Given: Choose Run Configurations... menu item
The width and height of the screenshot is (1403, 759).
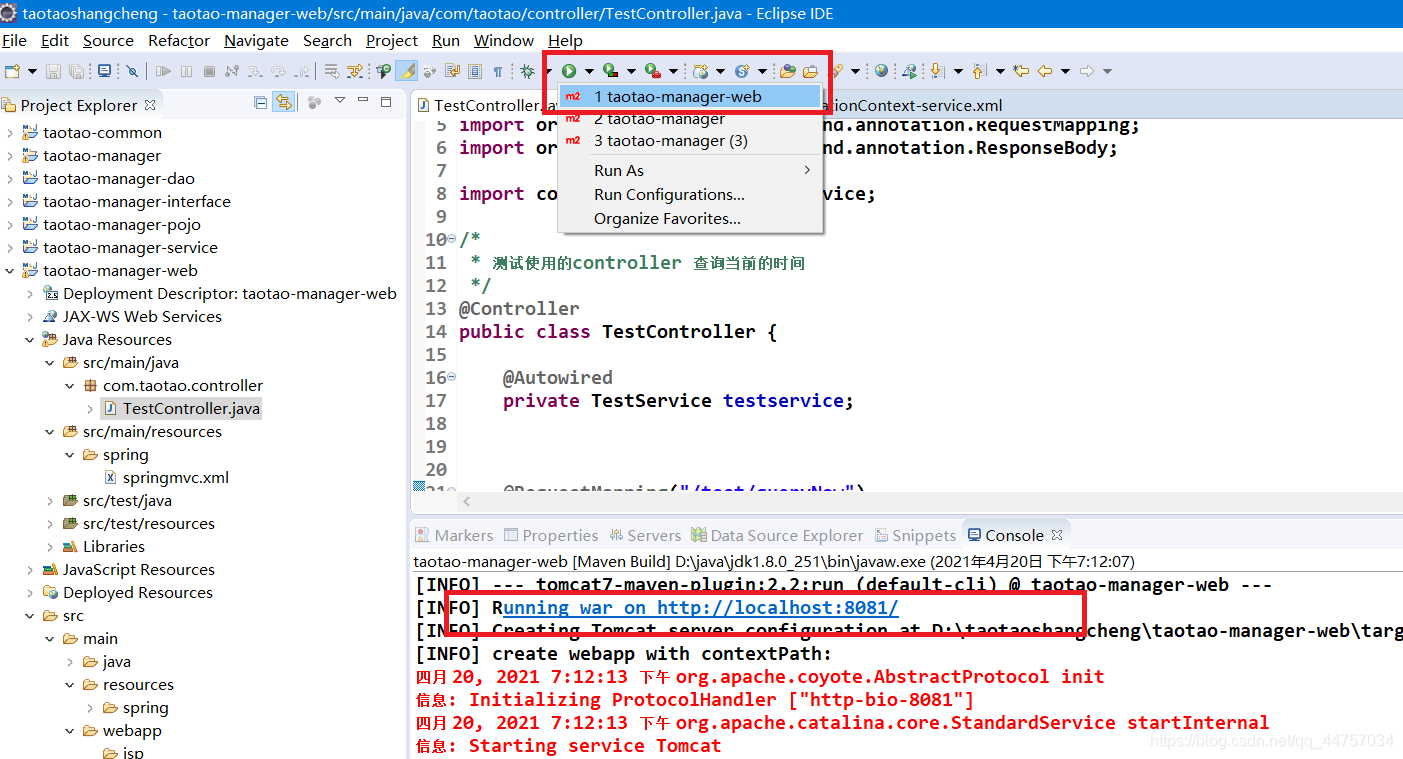Looking at the screenshot, I should [689, 195].
